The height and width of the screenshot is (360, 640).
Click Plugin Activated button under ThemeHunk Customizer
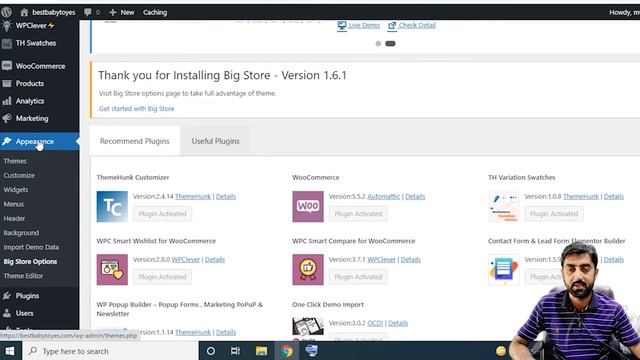tap(162, 213)
